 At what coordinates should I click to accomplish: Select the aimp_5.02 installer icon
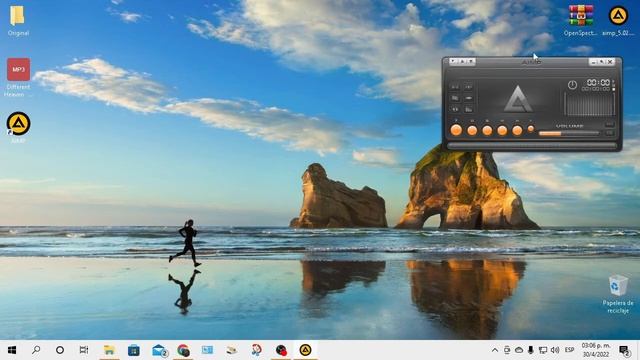pyautogui.click(x=618, y=21)
